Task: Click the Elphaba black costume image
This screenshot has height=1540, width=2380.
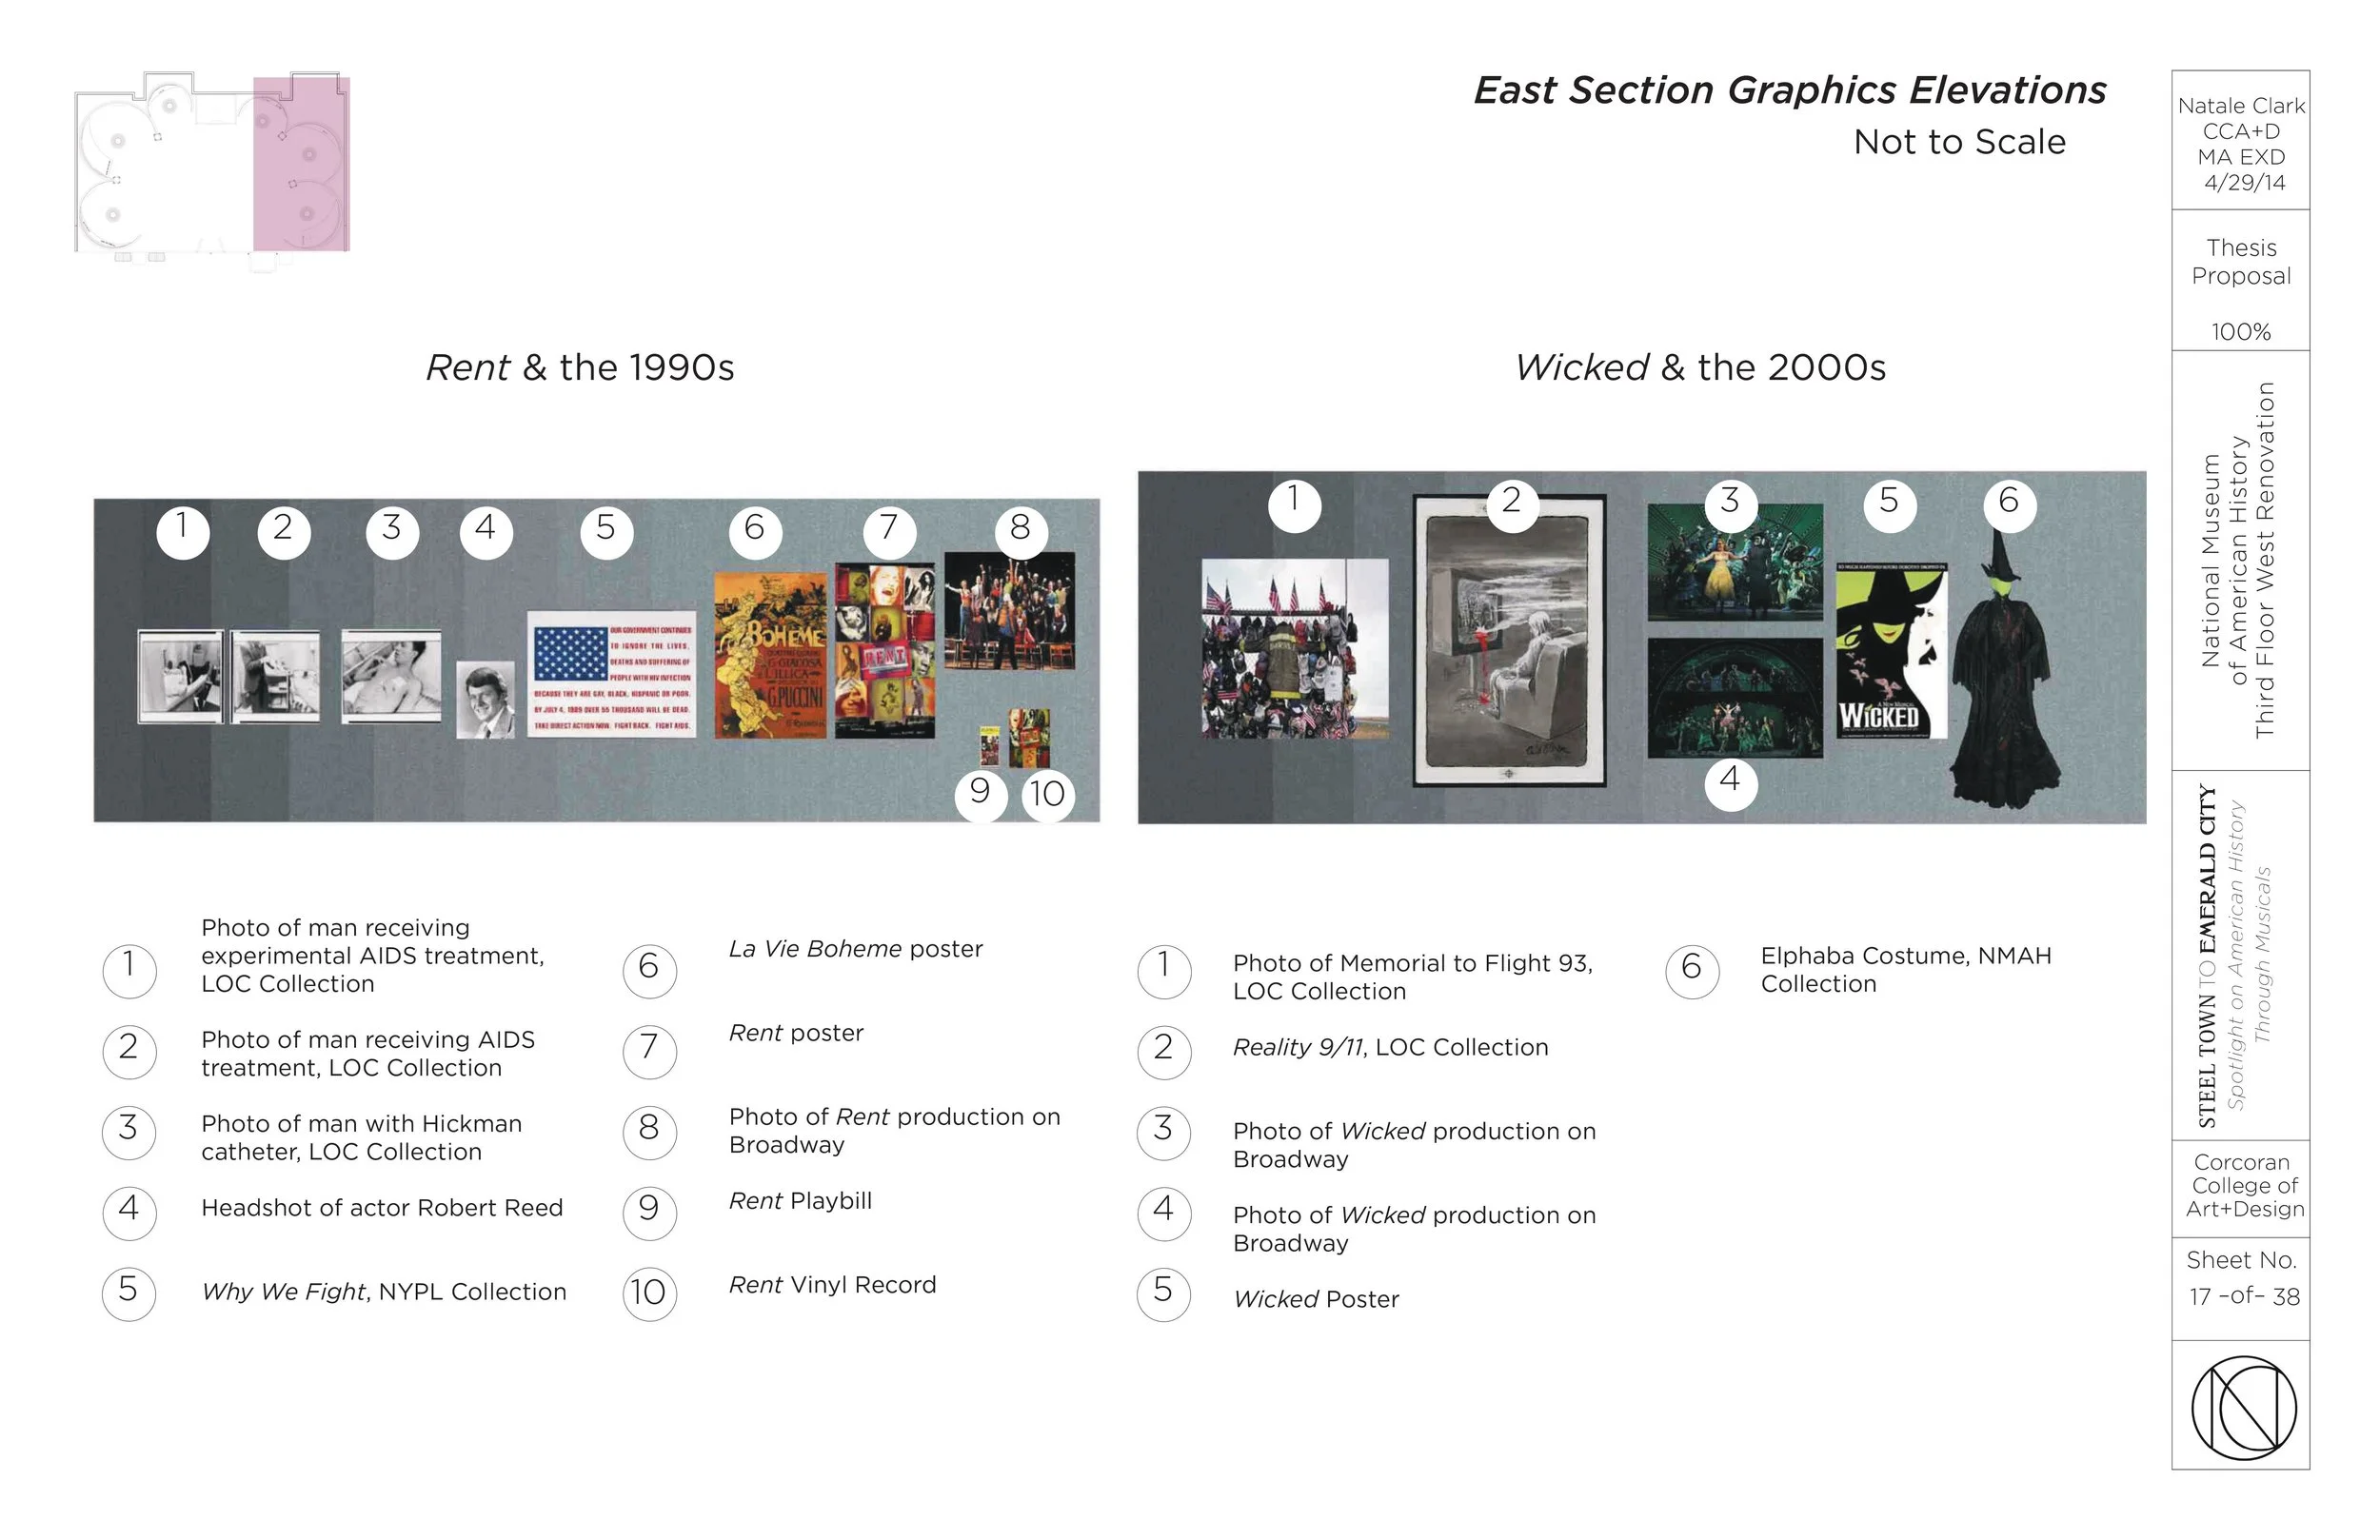Action: pos(2005,670)
